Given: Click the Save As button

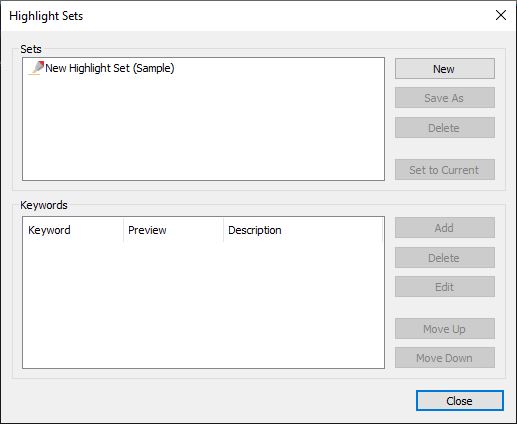Looking at the screenshot, I should click(445, 98).
